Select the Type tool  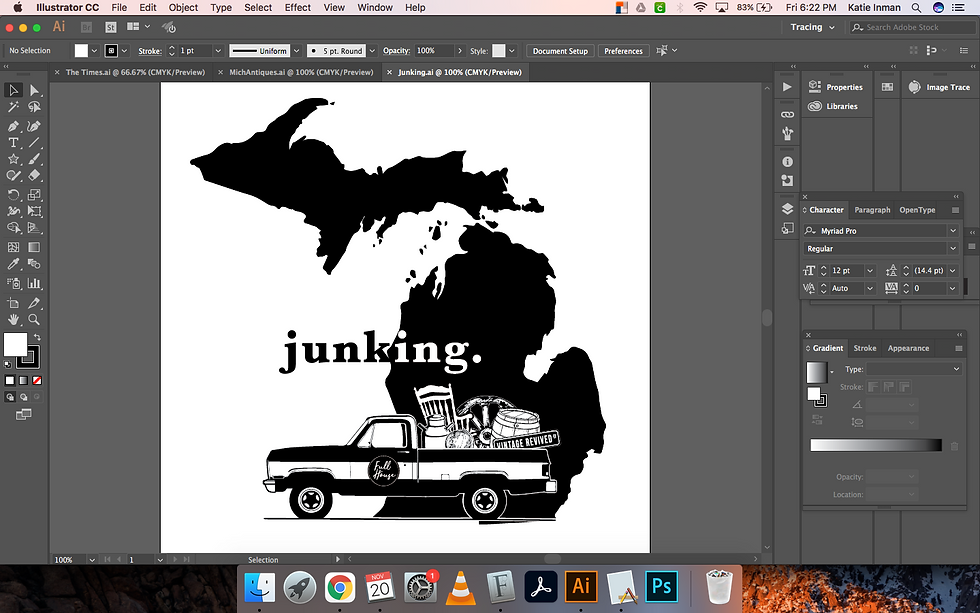click(14, 143)
